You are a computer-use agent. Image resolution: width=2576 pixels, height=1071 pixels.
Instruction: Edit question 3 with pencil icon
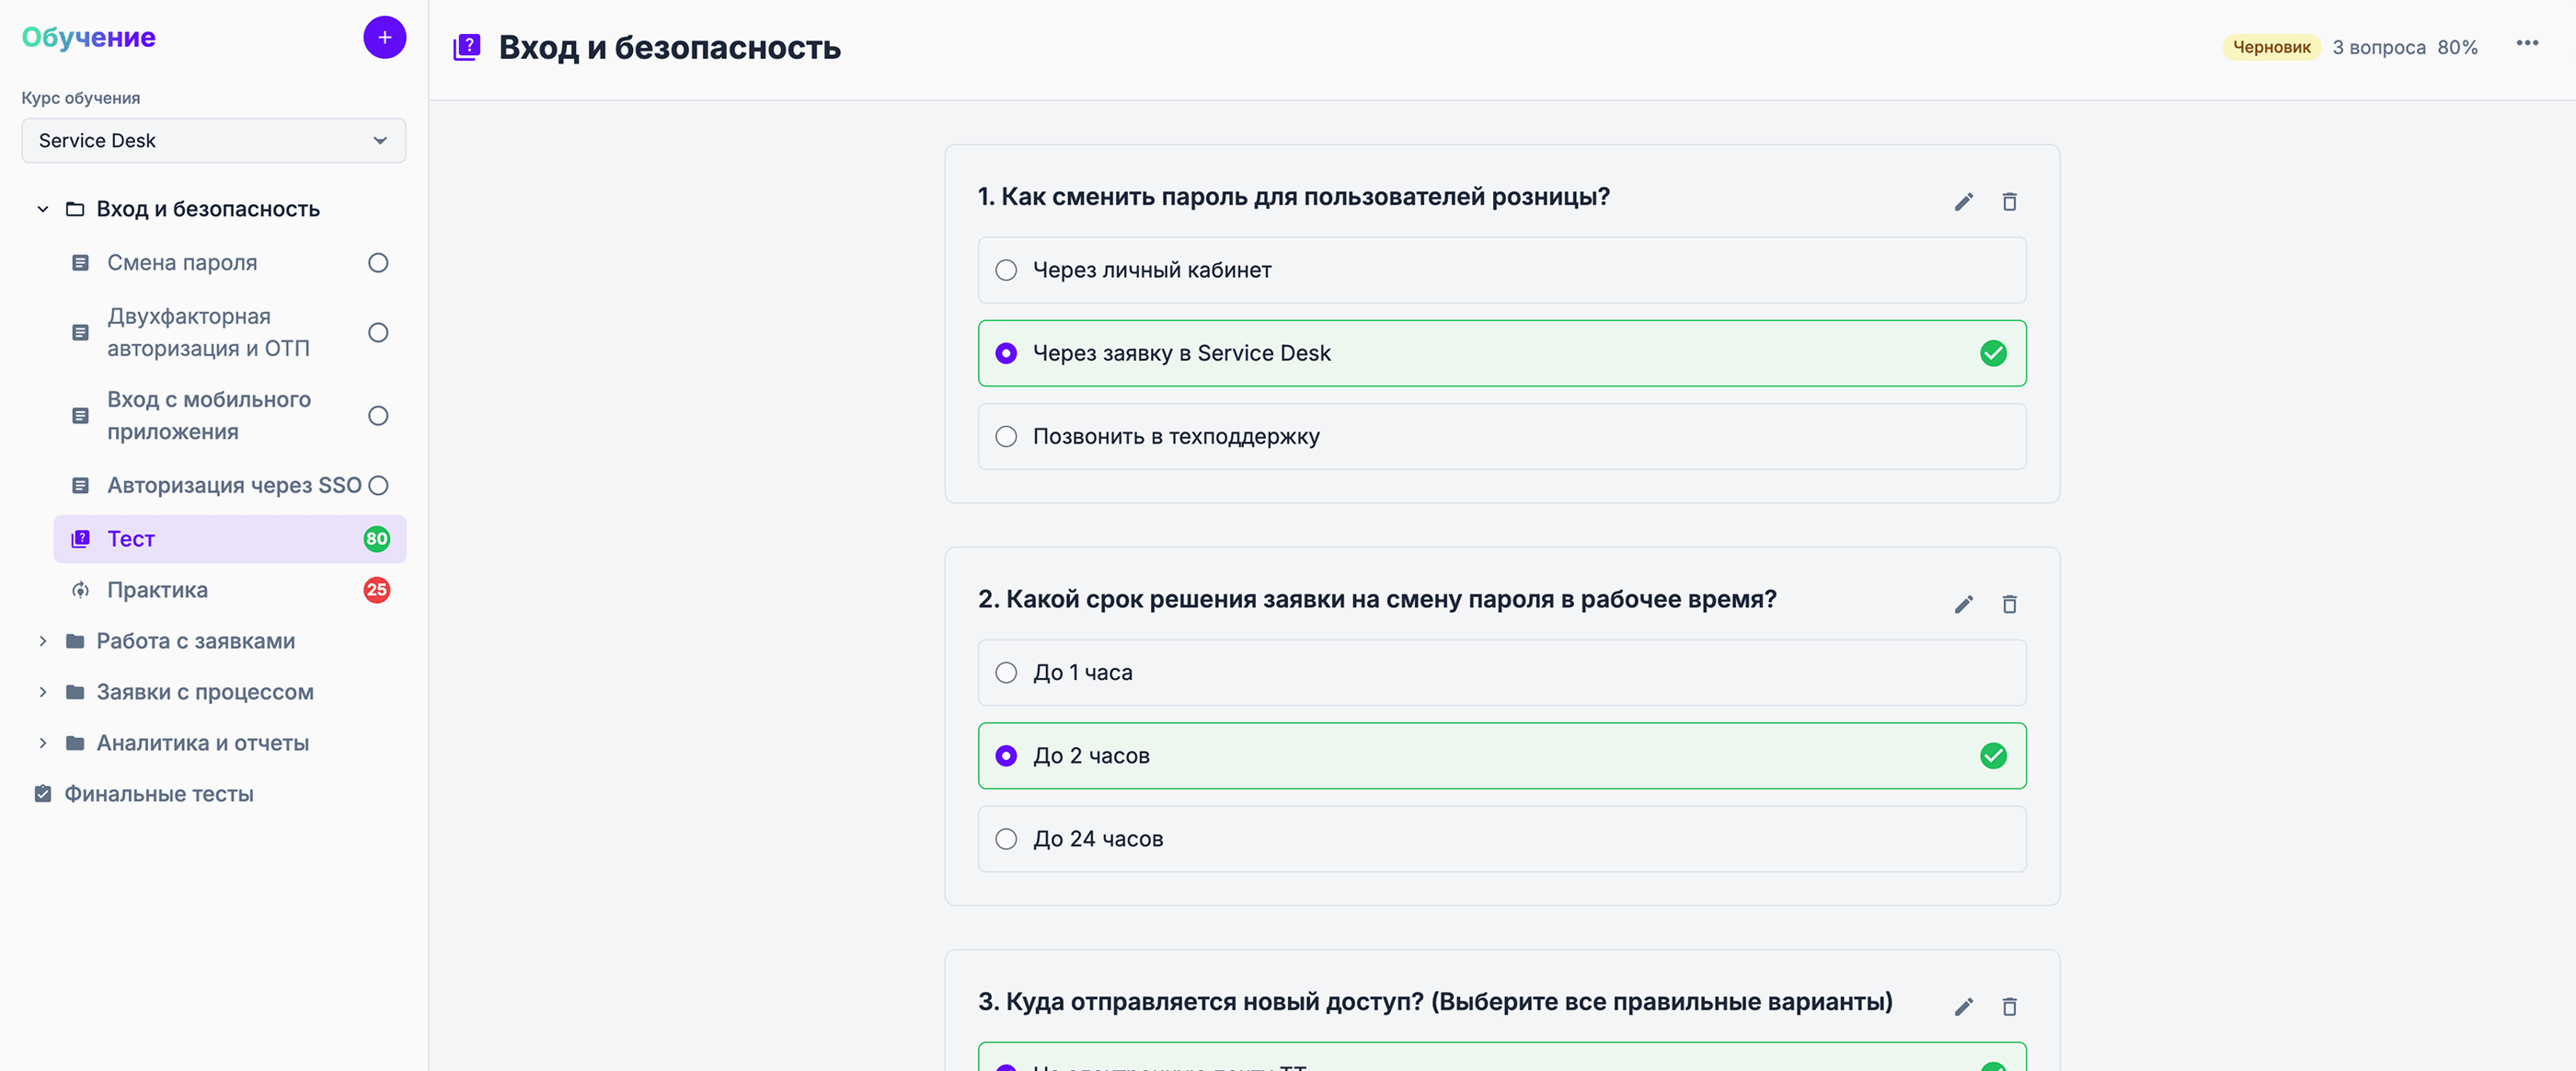point(1963,1006)
